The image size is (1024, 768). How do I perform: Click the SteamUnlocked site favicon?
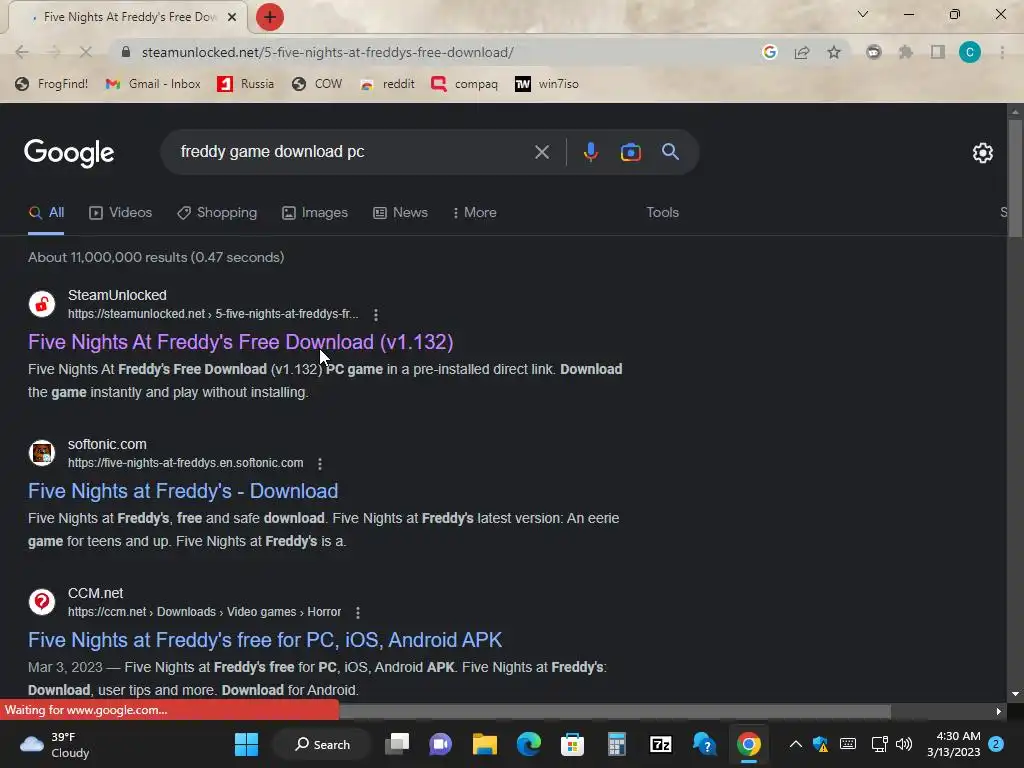tap(42, 304)
